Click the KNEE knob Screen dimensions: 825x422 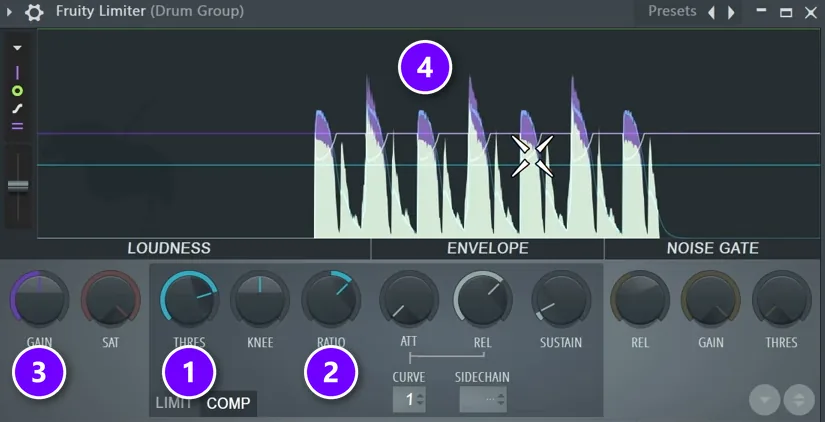[260, 299]
